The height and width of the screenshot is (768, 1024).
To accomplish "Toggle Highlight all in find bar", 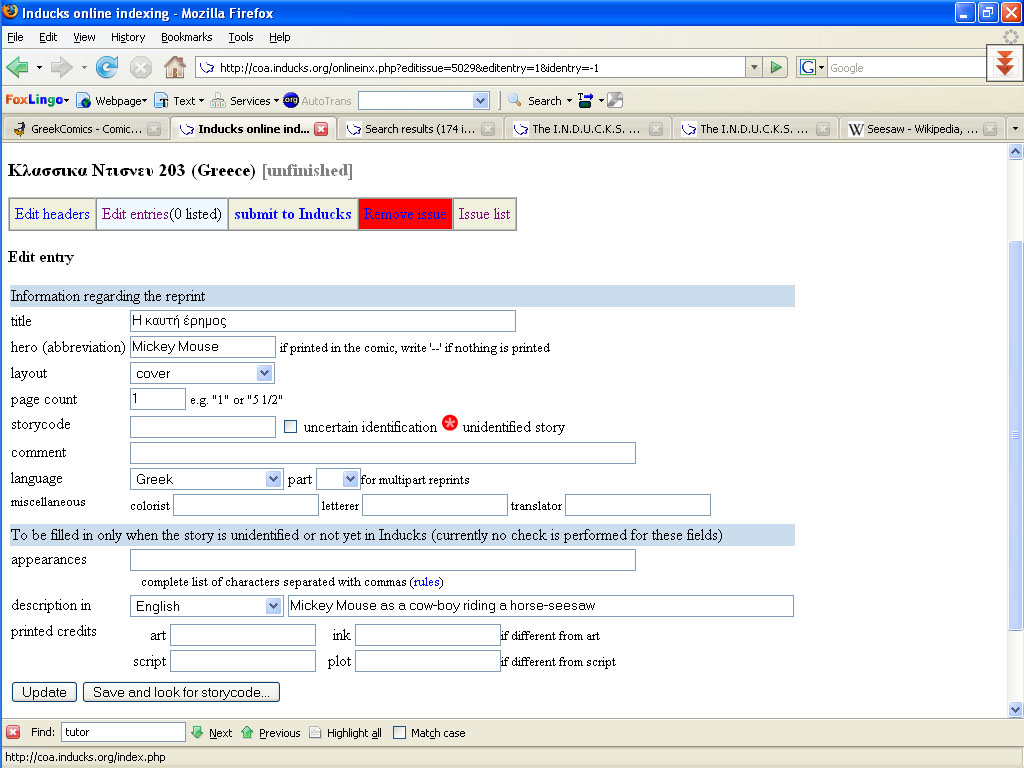I will (345, 733).
